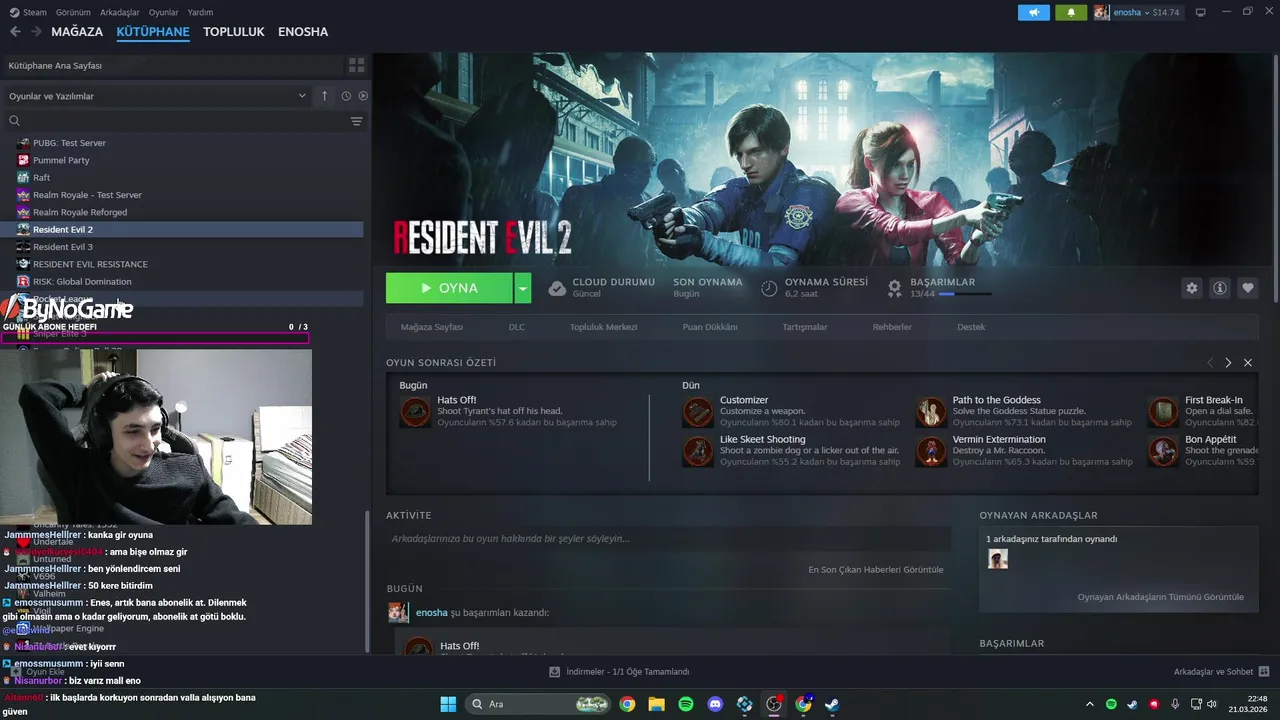Click the BAŞARIMLAR achievements progress bar
This screenshot has width=1280, height=720.
965,294
